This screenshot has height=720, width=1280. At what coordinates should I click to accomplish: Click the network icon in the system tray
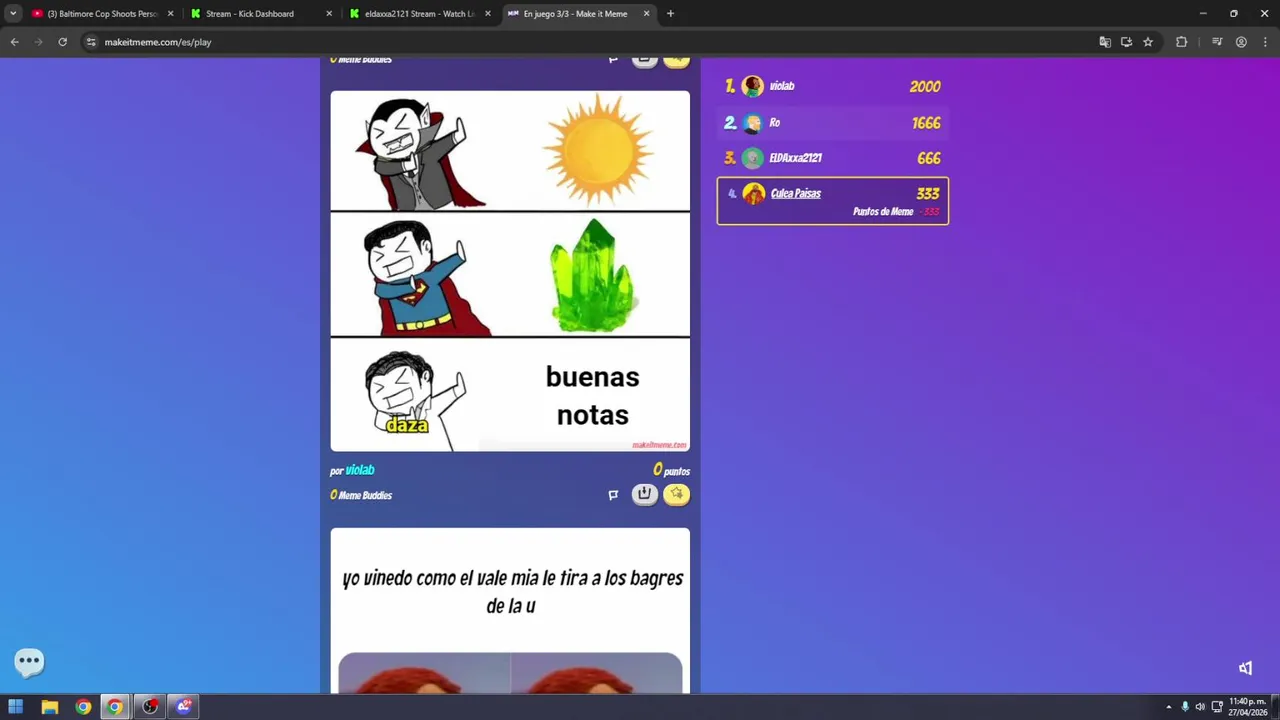click(1217, 707)
